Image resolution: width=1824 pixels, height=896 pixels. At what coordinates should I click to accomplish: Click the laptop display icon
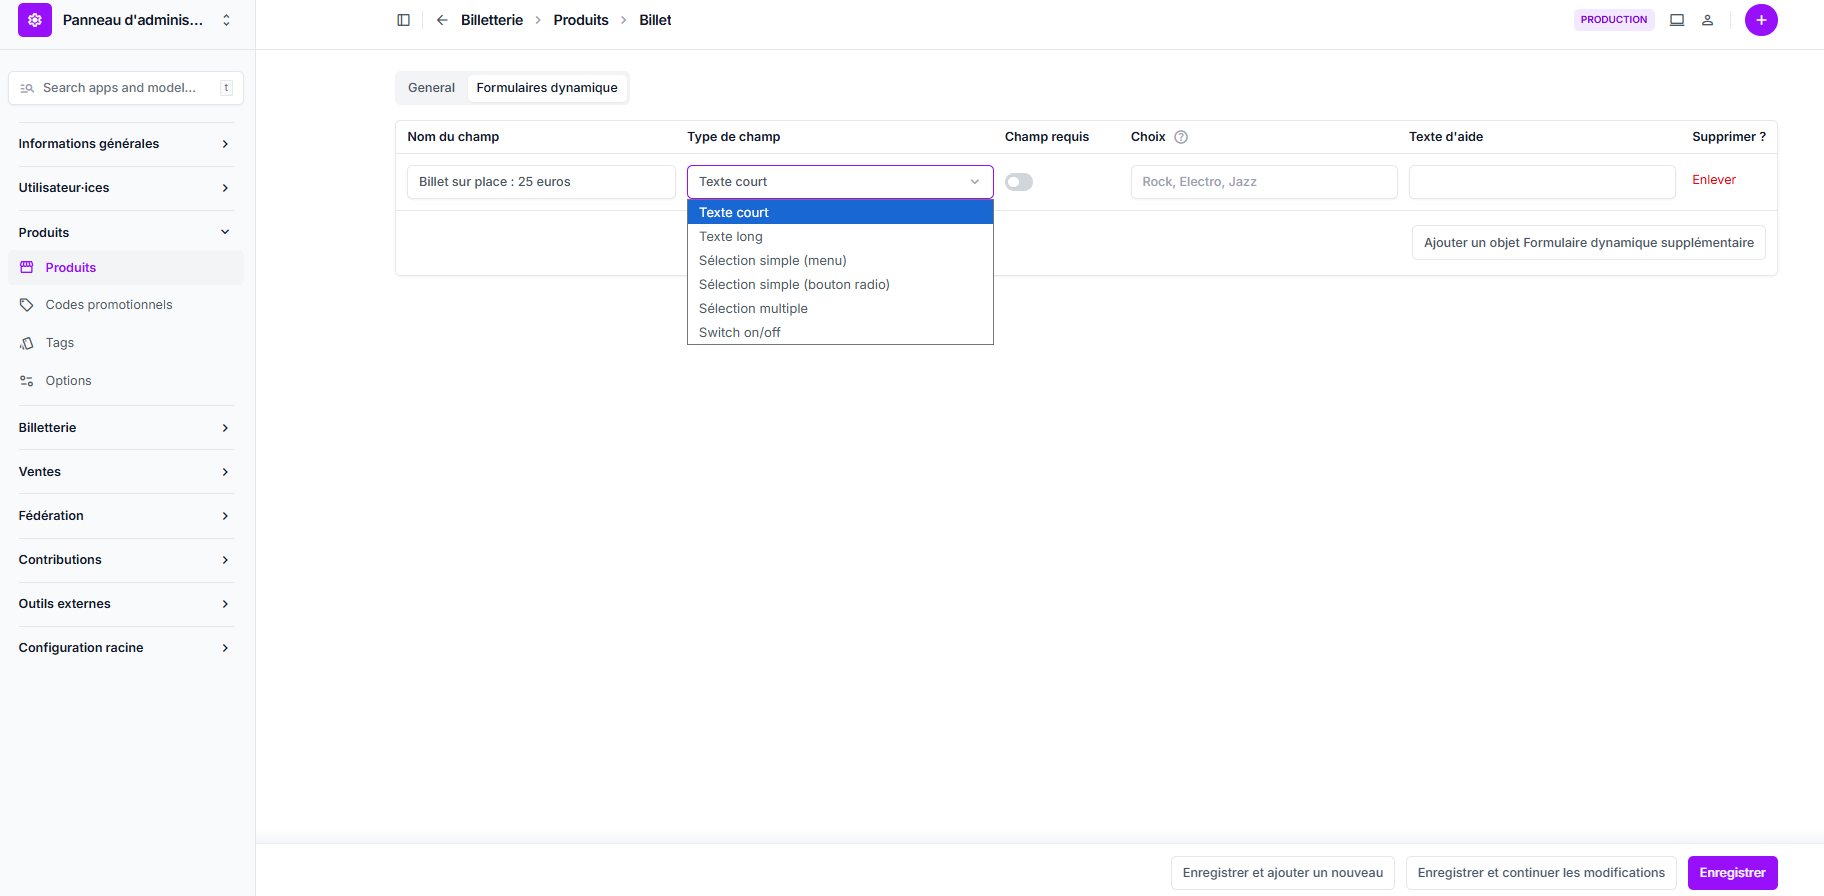pyautogui.click(x=1677, y=20)
